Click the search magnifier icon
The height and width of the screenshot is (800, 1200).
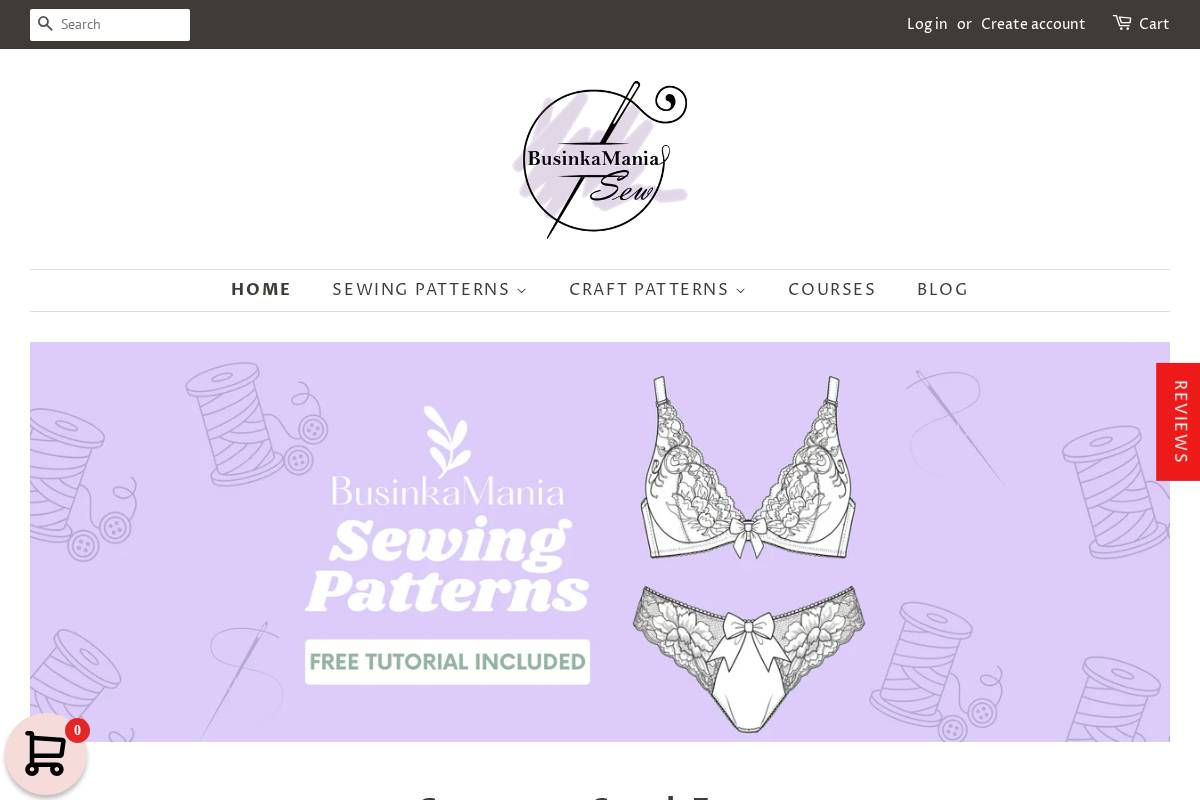pos(45,24)
